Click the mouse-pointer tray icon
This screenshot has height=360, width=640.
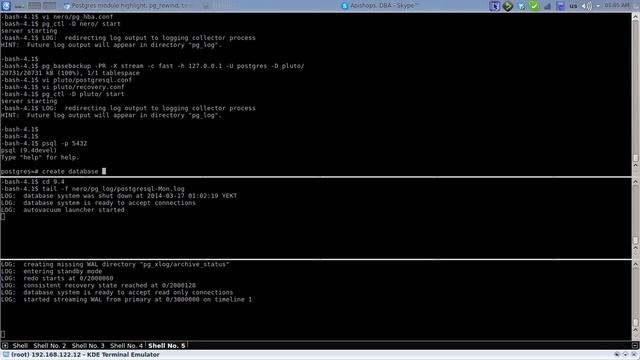pyautogui.click(x=494, y=6)
